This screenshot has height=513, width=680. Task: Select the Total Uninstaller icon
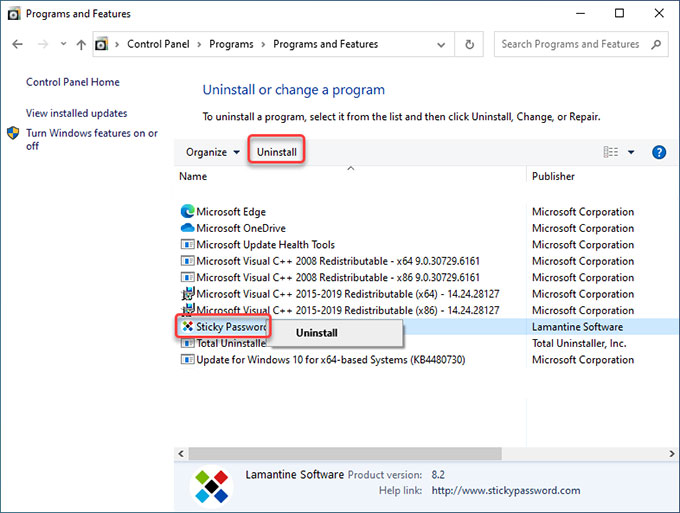pos(187,343)
